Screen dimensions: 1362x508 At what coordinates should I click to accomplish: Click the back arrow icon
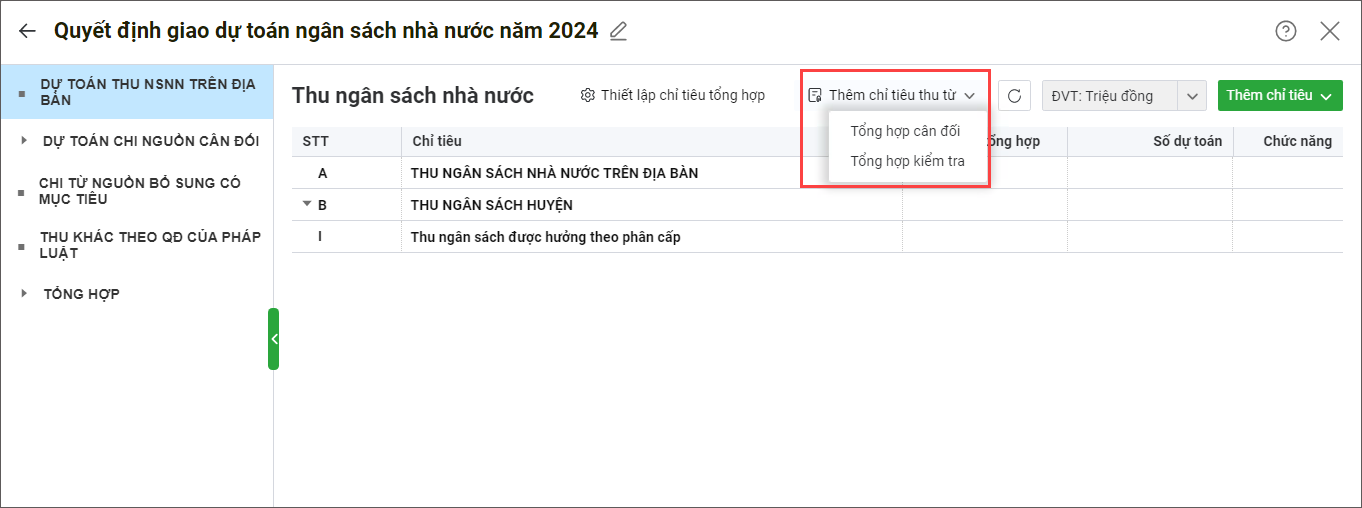[x=27, y=31]
